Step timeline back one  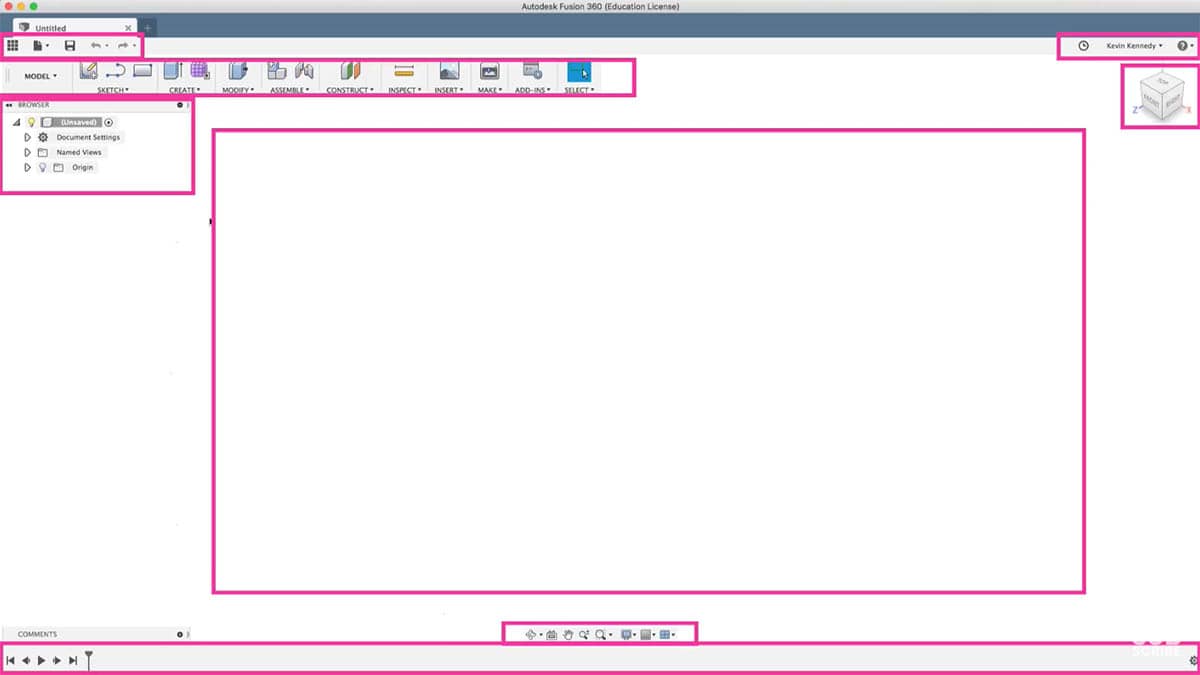coord(26,660)
